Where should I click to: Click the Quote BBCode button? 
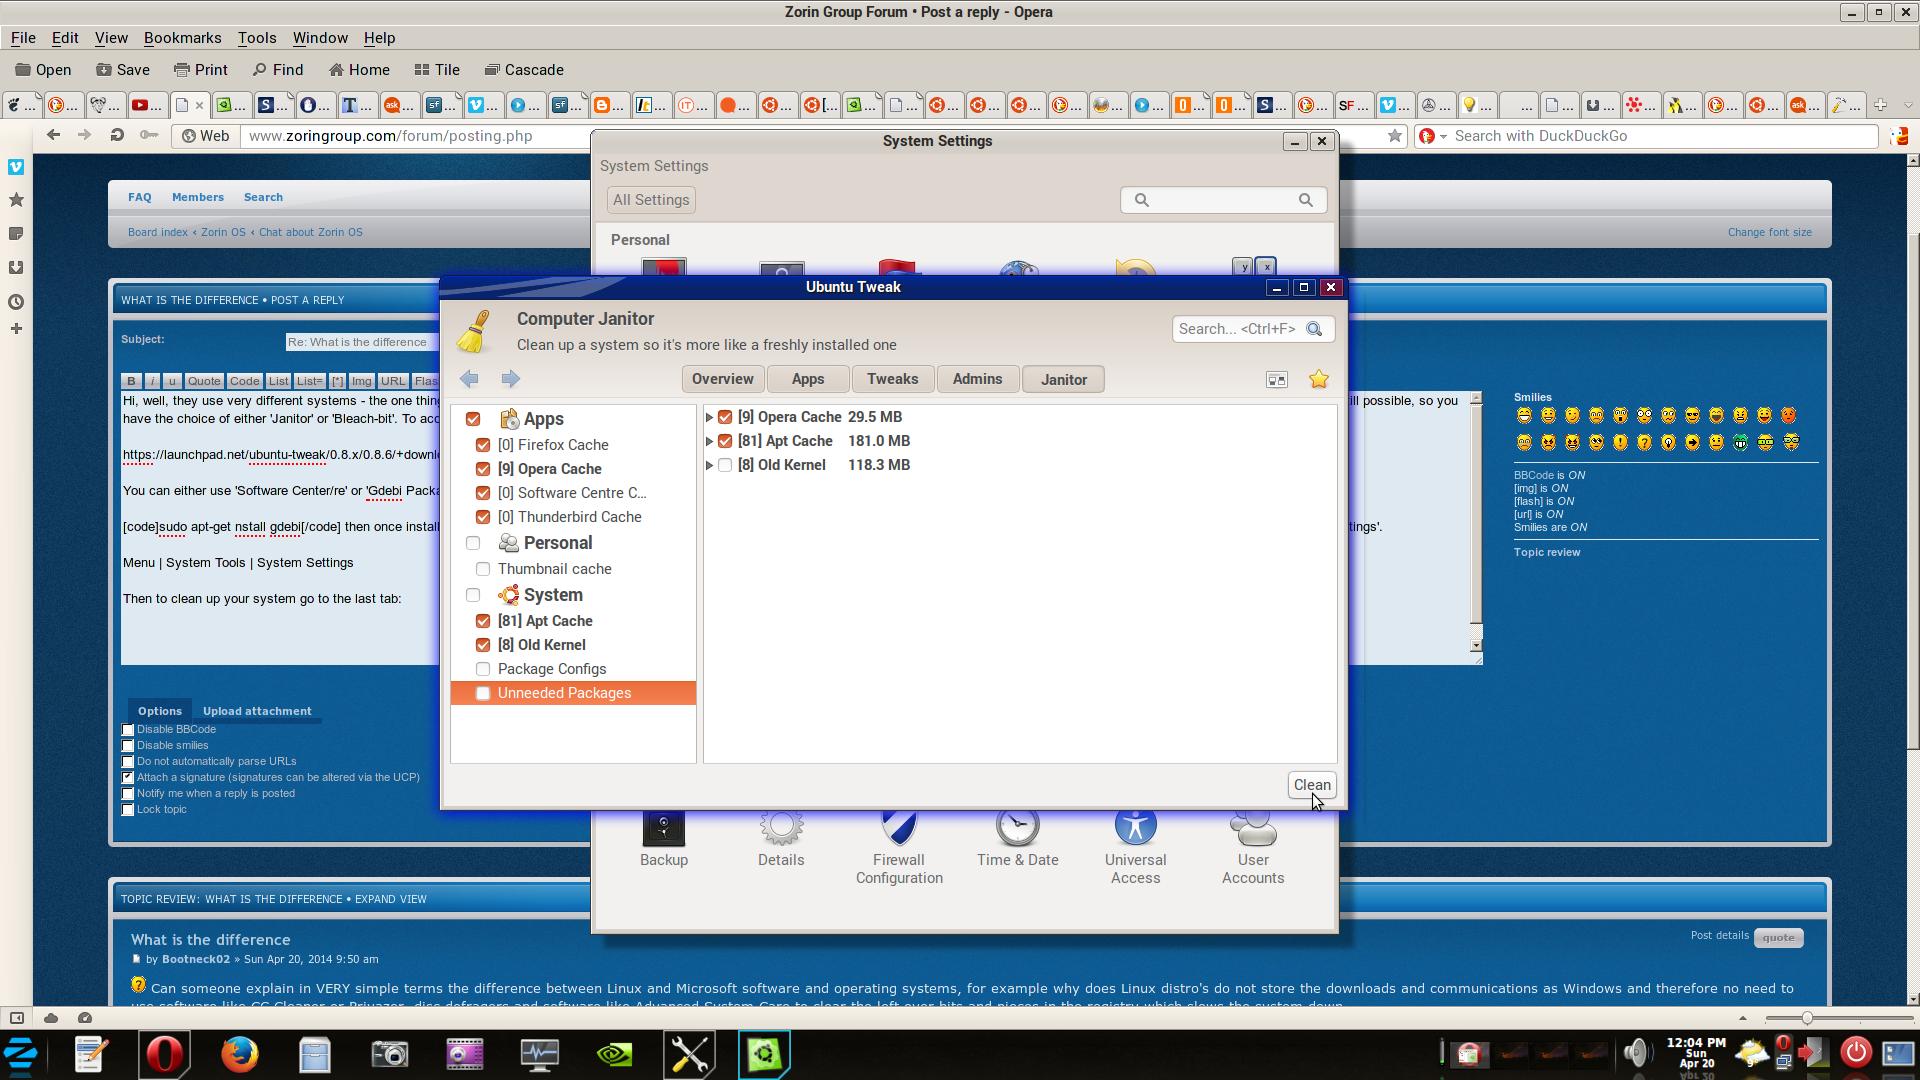(x=204, y=381)
